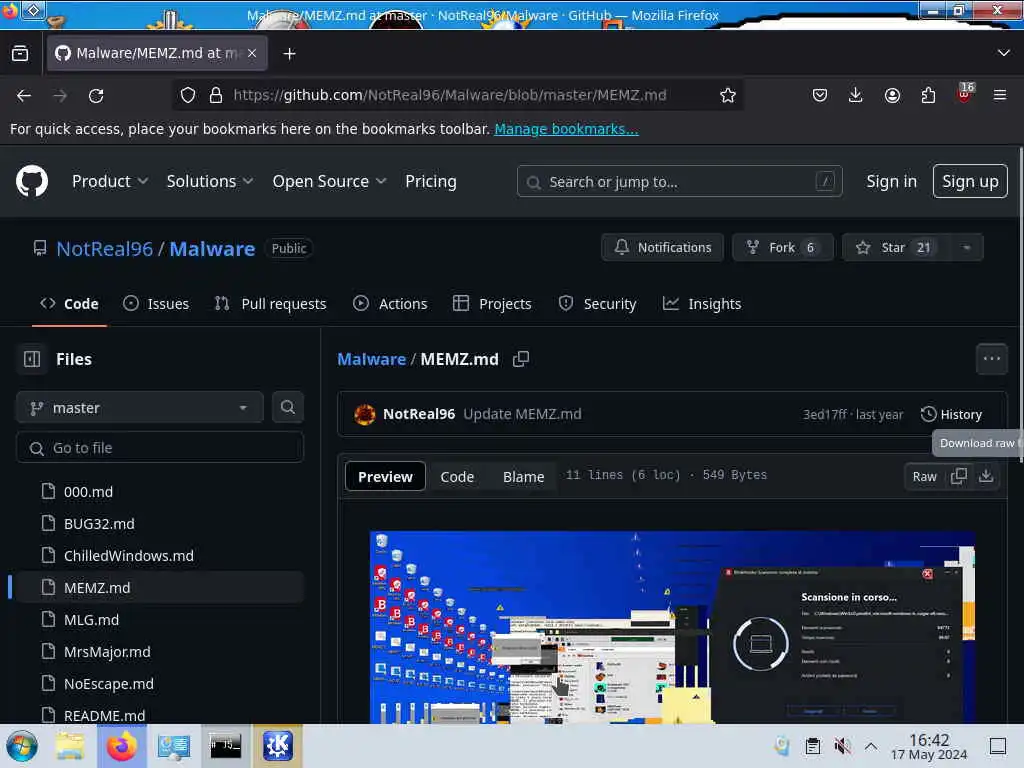Open the Pricing page
Screen dimensions: 1024x768
point(430,181)
